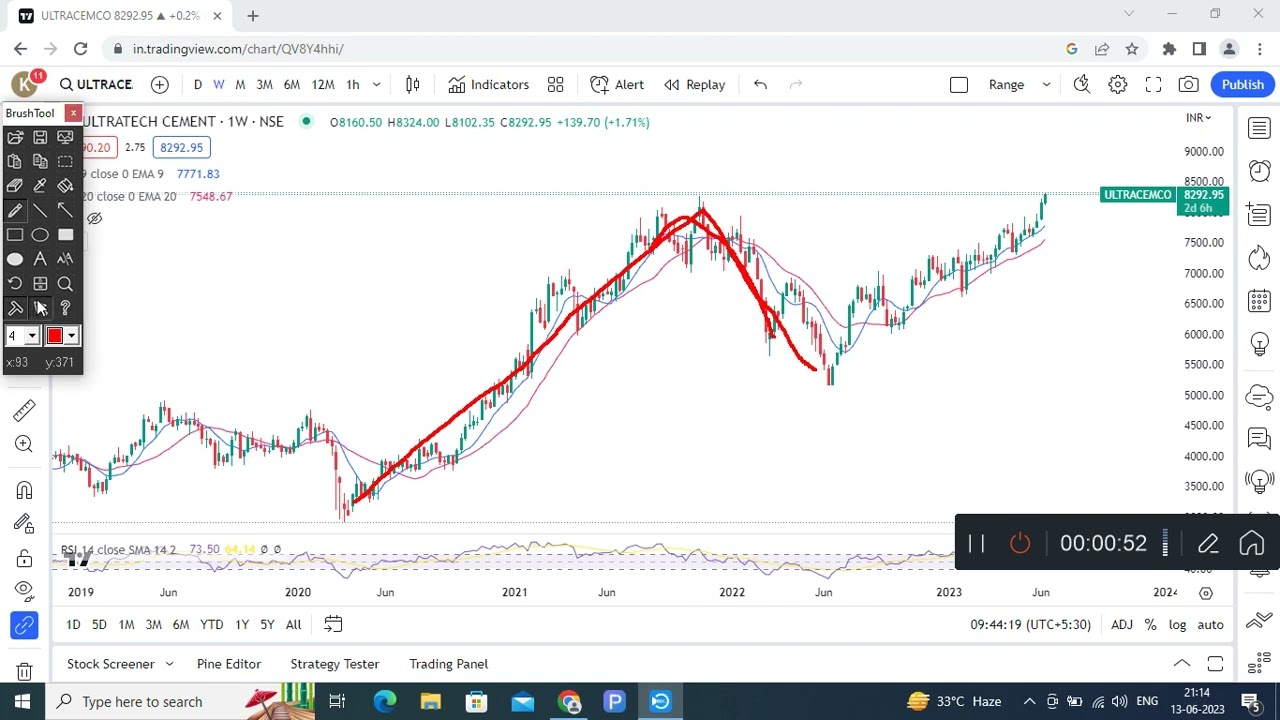Select the paint bucket fill tool

point(65,186)
